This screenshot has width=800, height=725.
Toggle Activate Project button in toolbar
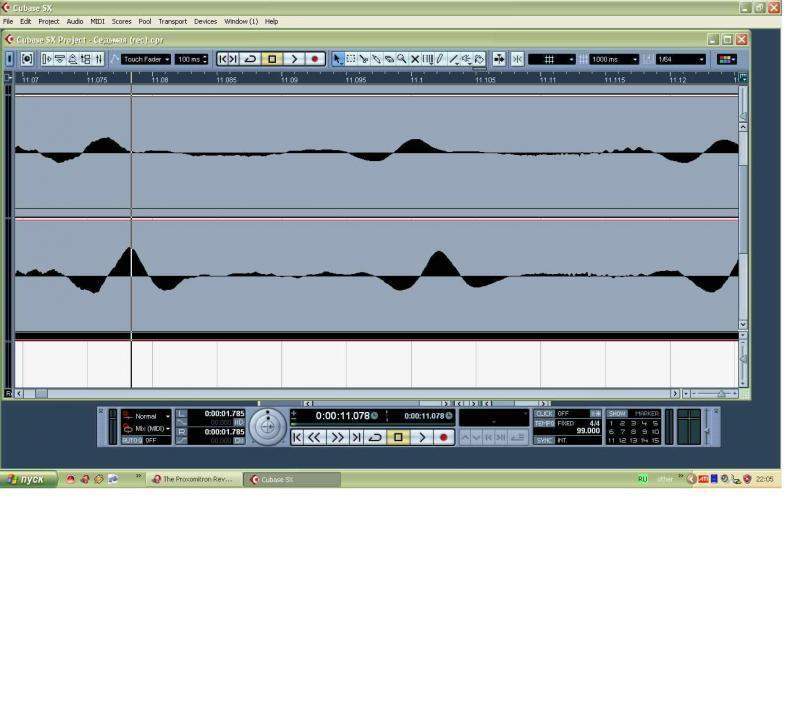(x=9, y=59)
